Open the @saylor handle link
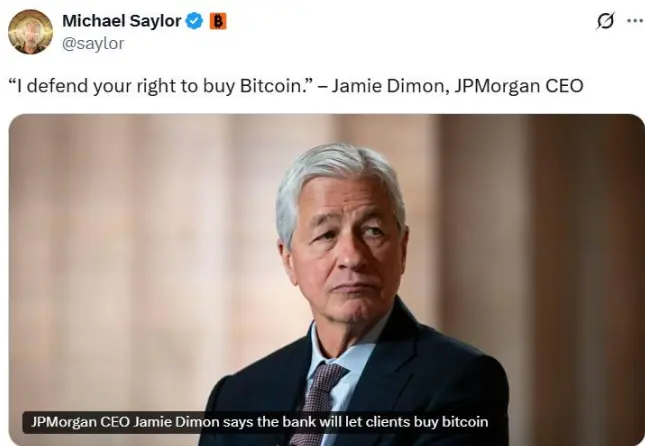Image resolution: width=645 pixels, height=446 pixels. click(x=93, y=43)
